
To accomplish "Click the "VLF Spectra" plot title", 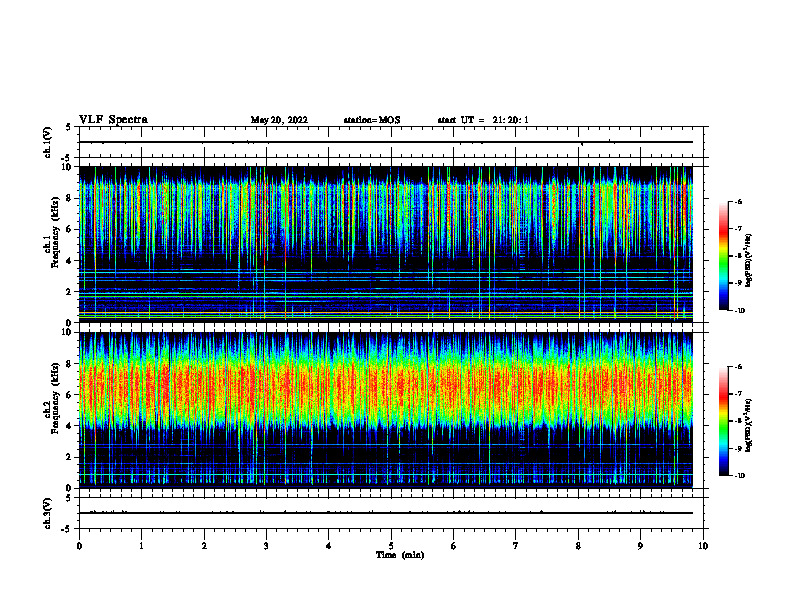I will point(113,120).
